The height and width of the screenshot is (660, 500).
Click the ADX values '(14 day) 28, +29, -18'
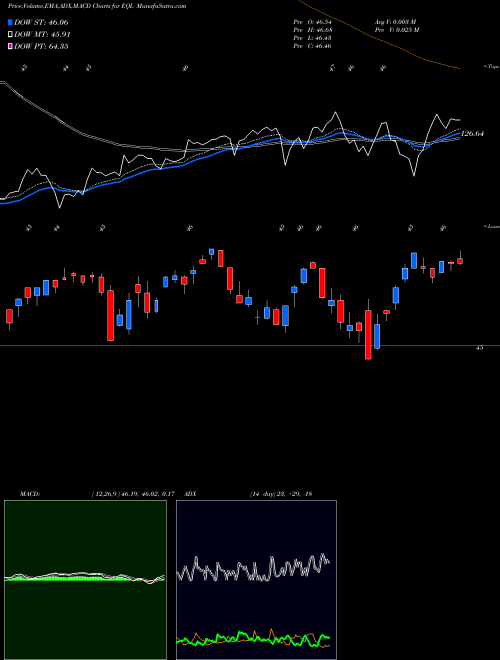click(x=280, y=493)
